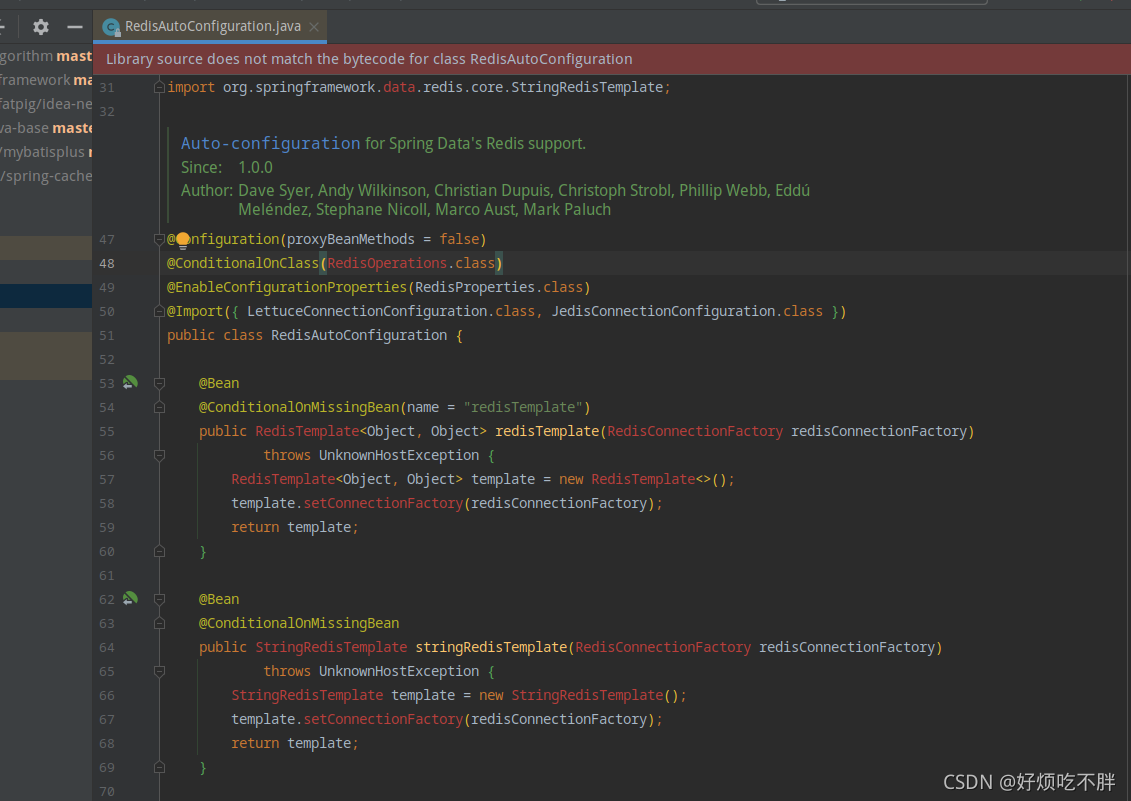The image size is (1131, 801).
Task: Click setConnectionFactory call on line 67
Action: click(x=383, y=719)
